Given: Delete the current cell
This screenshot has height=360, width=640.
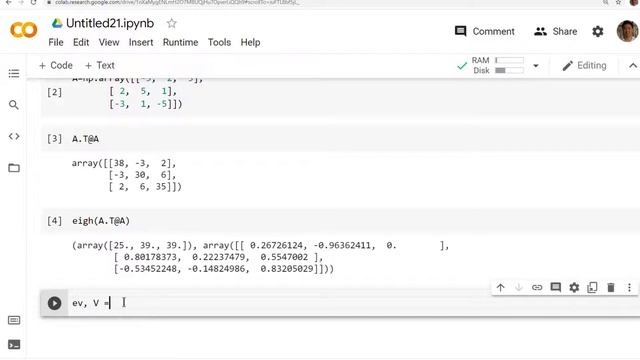Looking at the screenshot, I should coord(611,287).
